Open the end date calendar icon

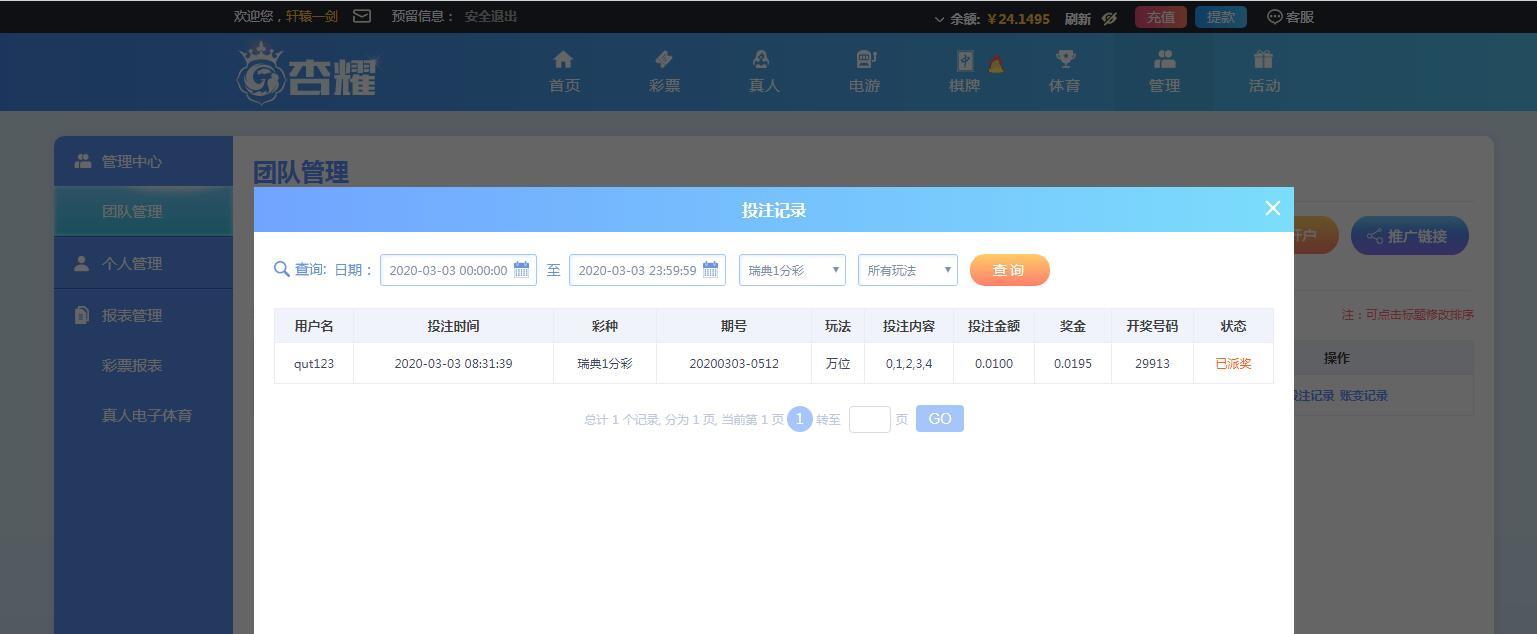coord(711,269)
